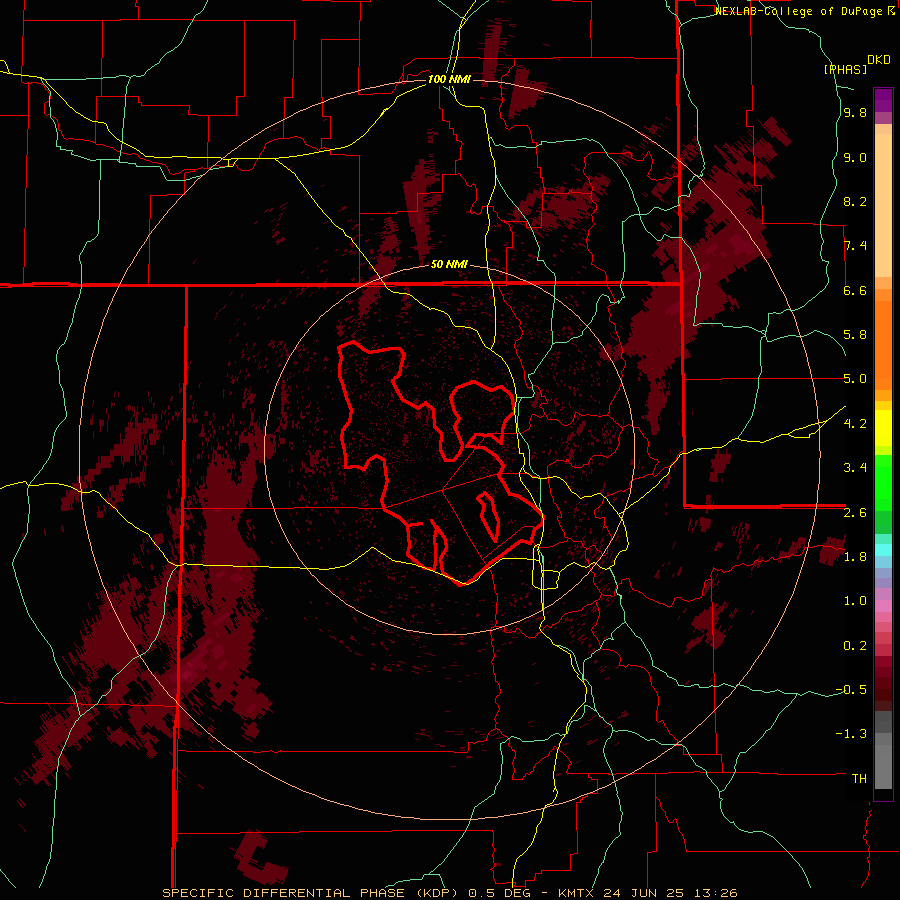The width and height of the screenshot is (900, 900).
Task: Click the 24 JUN 25 date stamp
Action: pyautogui.click(x=642, y=893)
